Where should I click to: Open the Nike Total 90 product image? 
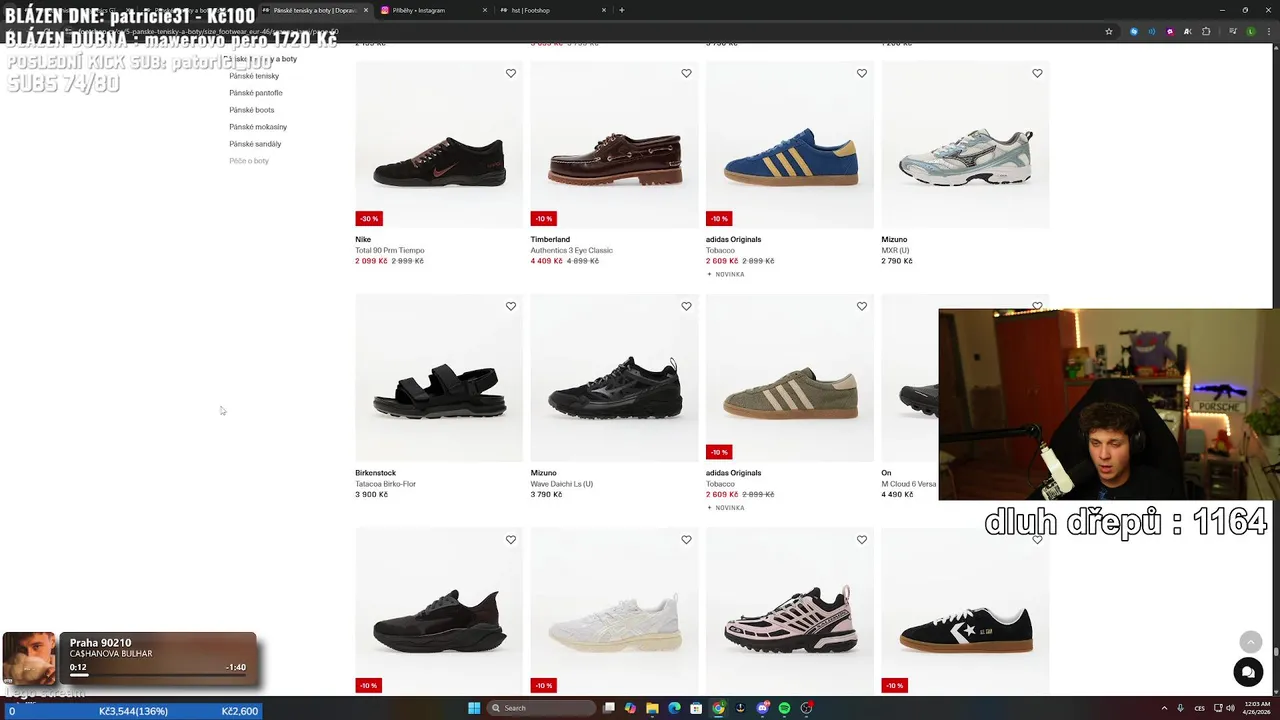439,145
